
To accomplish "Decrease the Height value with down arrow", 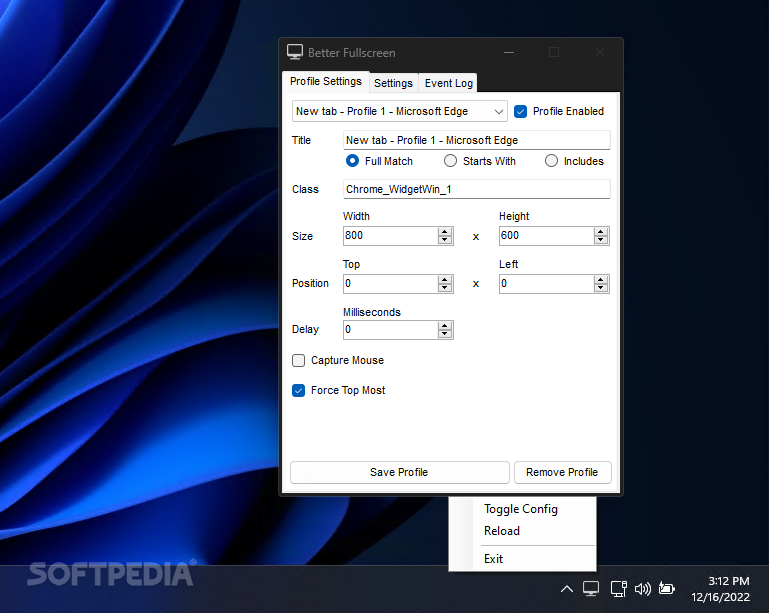I will tap(601, 240).
